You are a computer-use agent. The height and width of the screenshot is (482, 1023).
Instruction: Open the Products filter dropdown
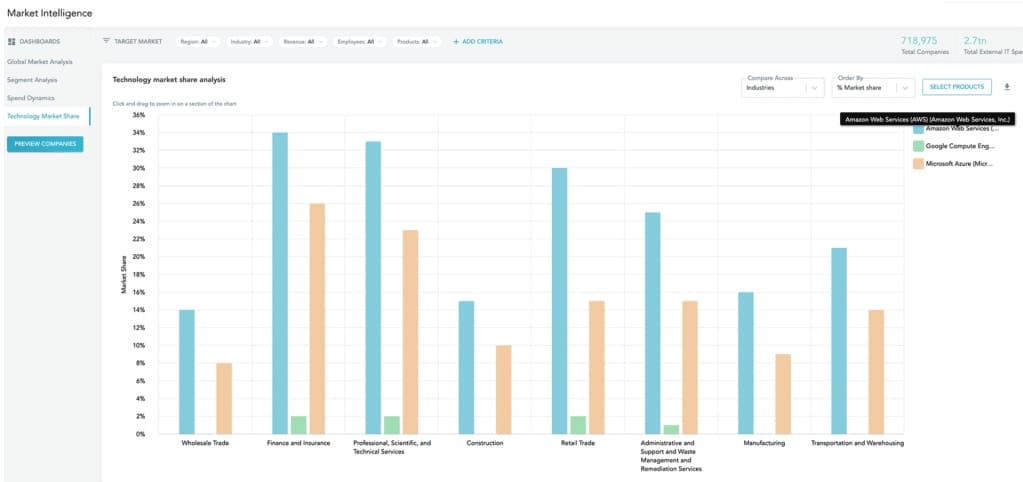416,41
